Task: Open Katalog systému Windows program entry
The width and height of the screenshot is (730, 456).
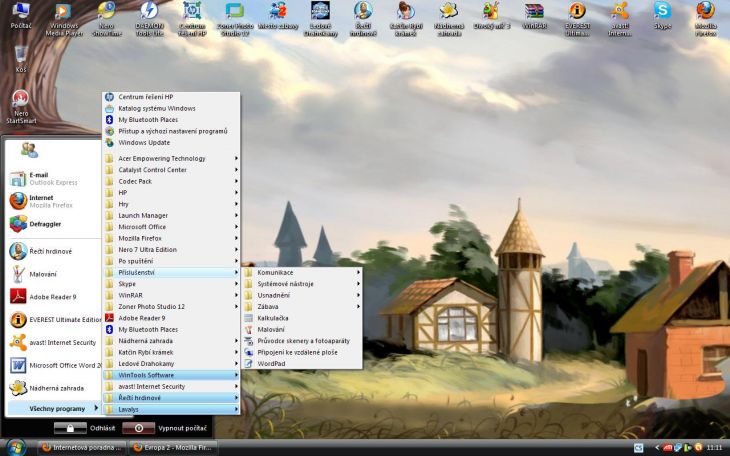Action: pyautogui.click(x=171, y=108)
